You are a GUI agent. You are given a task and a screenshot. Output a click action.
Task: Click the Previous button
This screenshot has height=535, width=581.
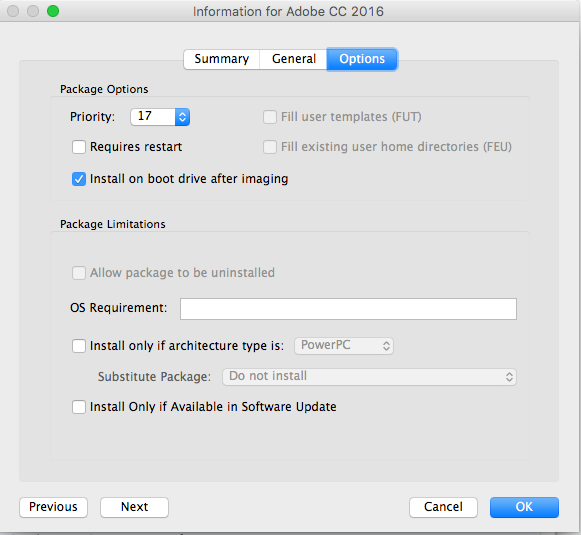tap(53, 507)
